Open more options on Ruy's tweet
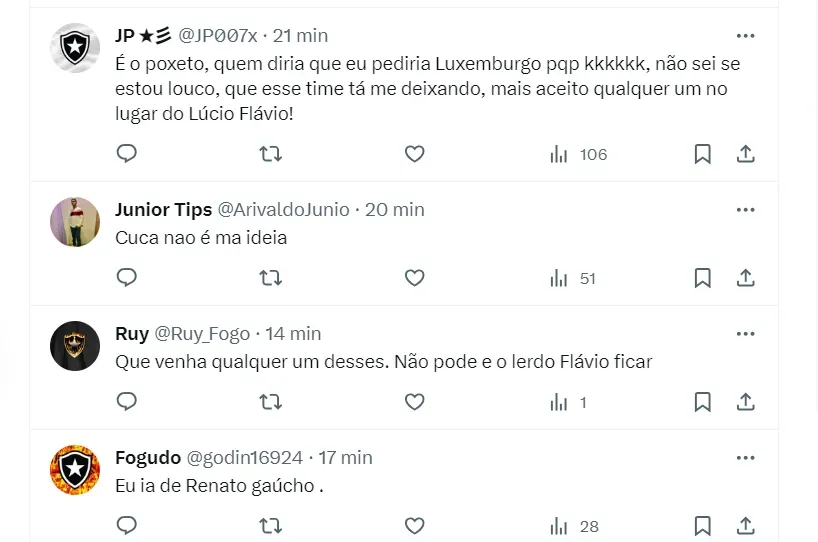 (x=745, y=333)
